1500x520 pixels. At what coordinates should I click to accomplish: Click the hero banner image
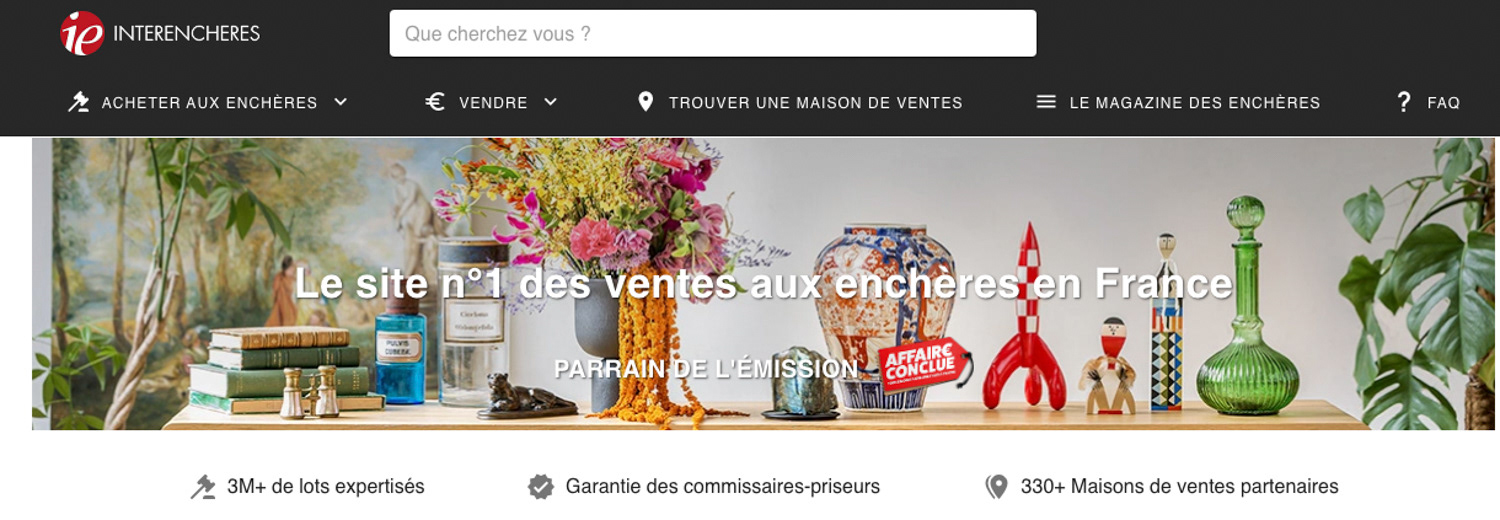coord(763,284)
